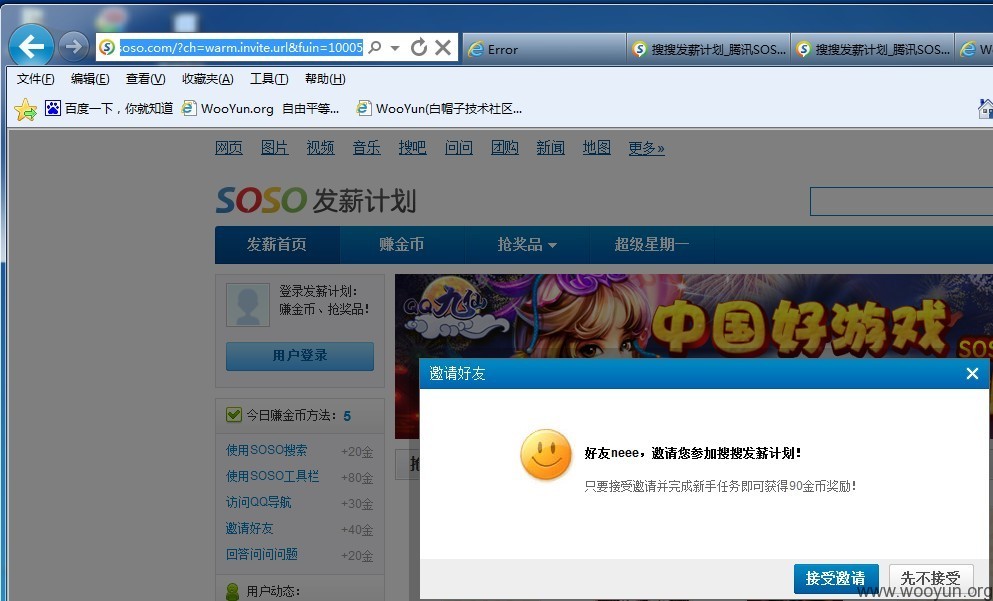Image resolution: width=993 pixels, height=601 pixels.
Task: Open the 编辑(E) menu
Action: pyautogui.click(x=90, y=79)
